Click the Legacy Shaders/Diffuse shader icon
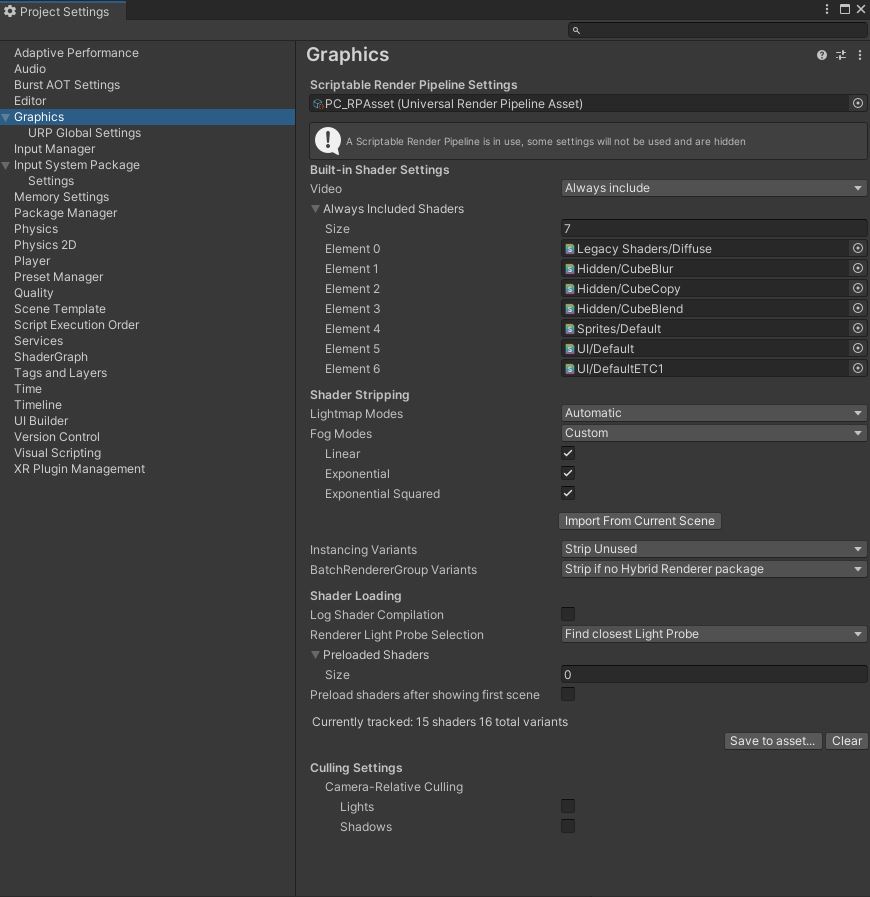870x897 pixels. [x=570, y=249]
